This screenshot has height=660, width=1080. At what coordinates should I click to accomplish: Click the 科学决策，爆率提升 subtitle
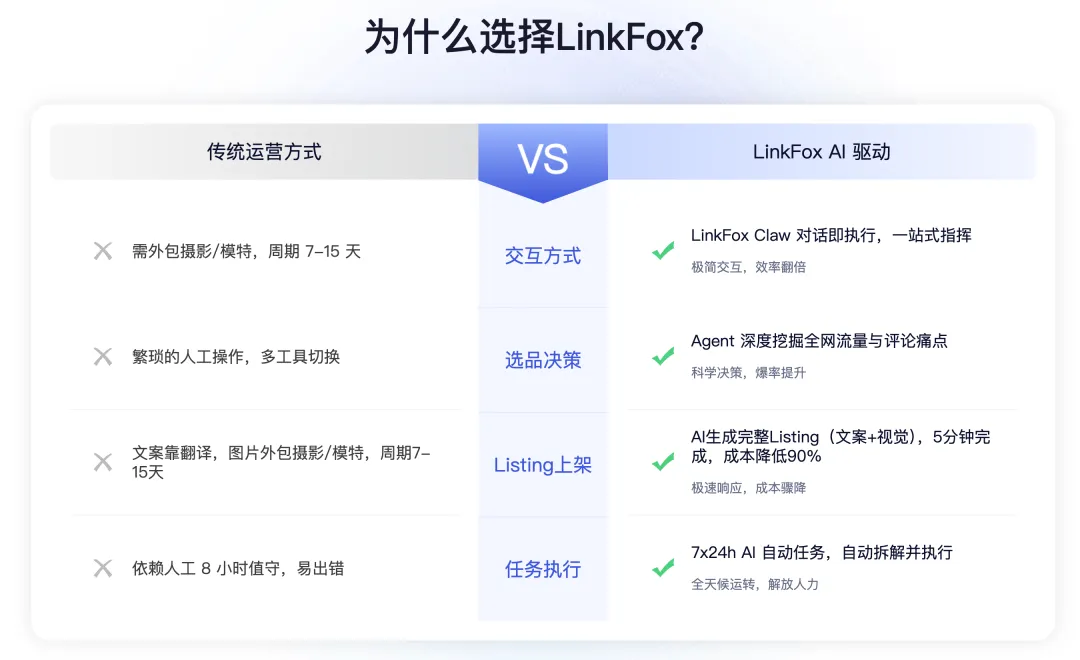click(x=748, y=373)
